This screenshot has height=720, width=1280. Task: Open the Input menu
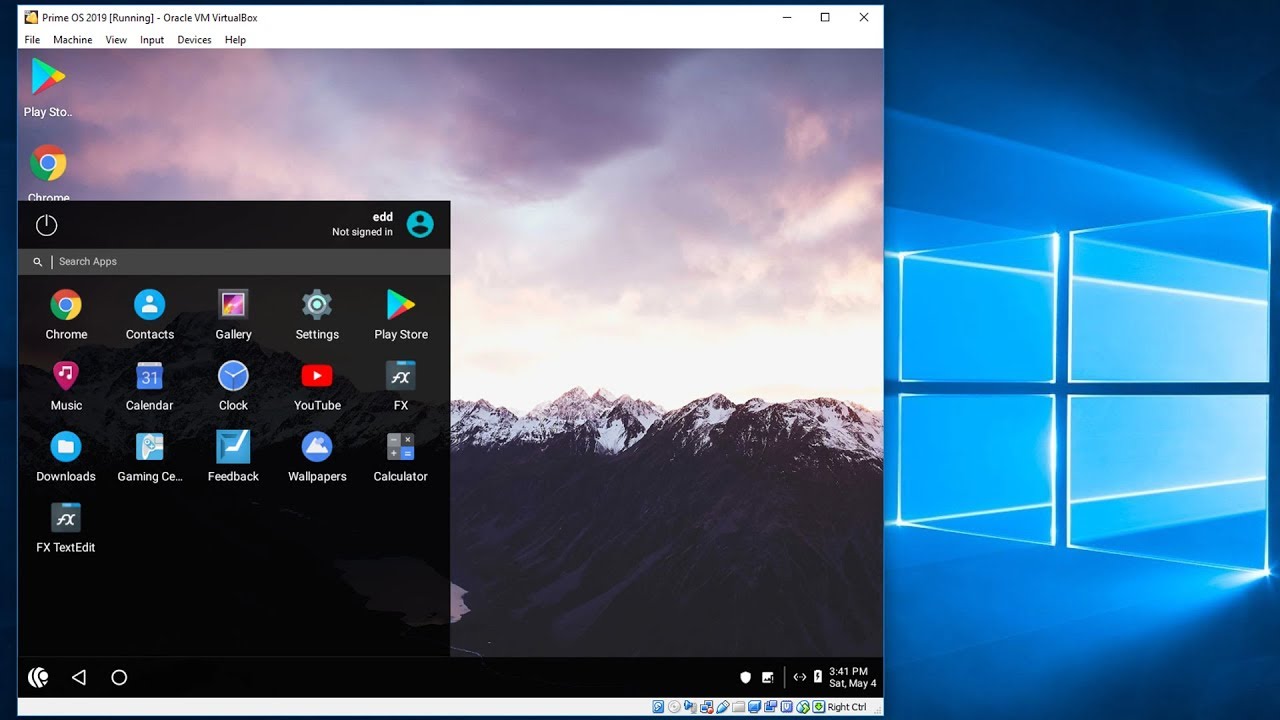click(152, 40)
